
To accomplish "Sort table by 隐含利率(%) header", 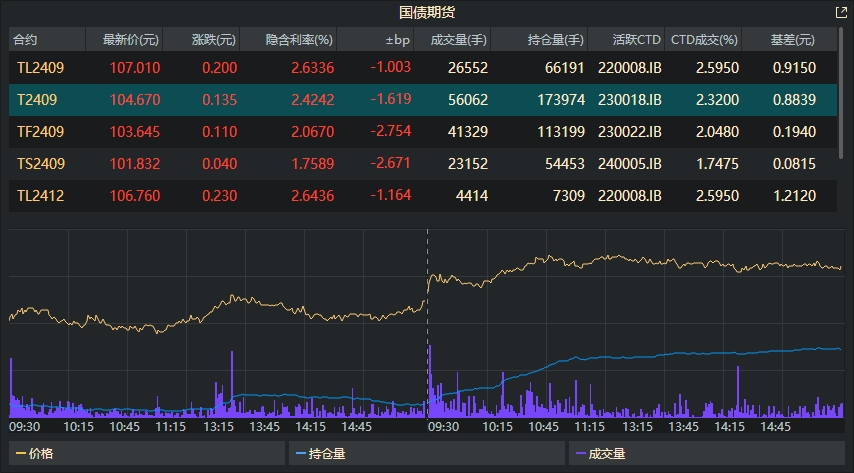I will (299, 40).
